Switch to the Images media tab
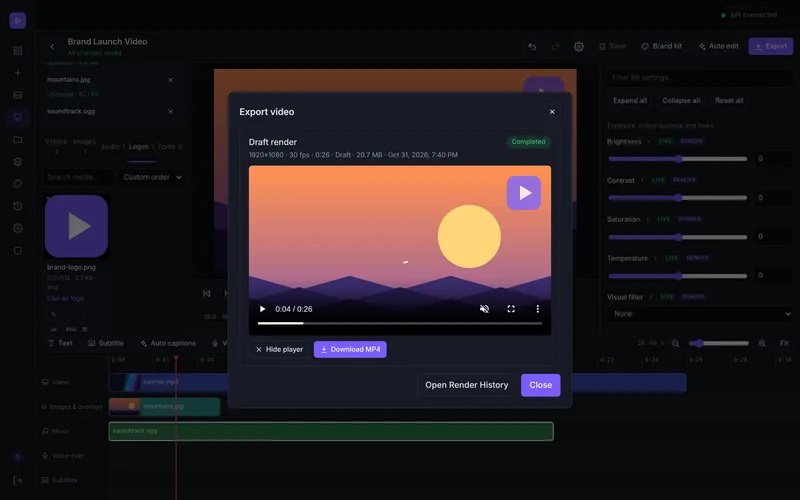Viewport: 800px width, 500px height. coord(84,146)
